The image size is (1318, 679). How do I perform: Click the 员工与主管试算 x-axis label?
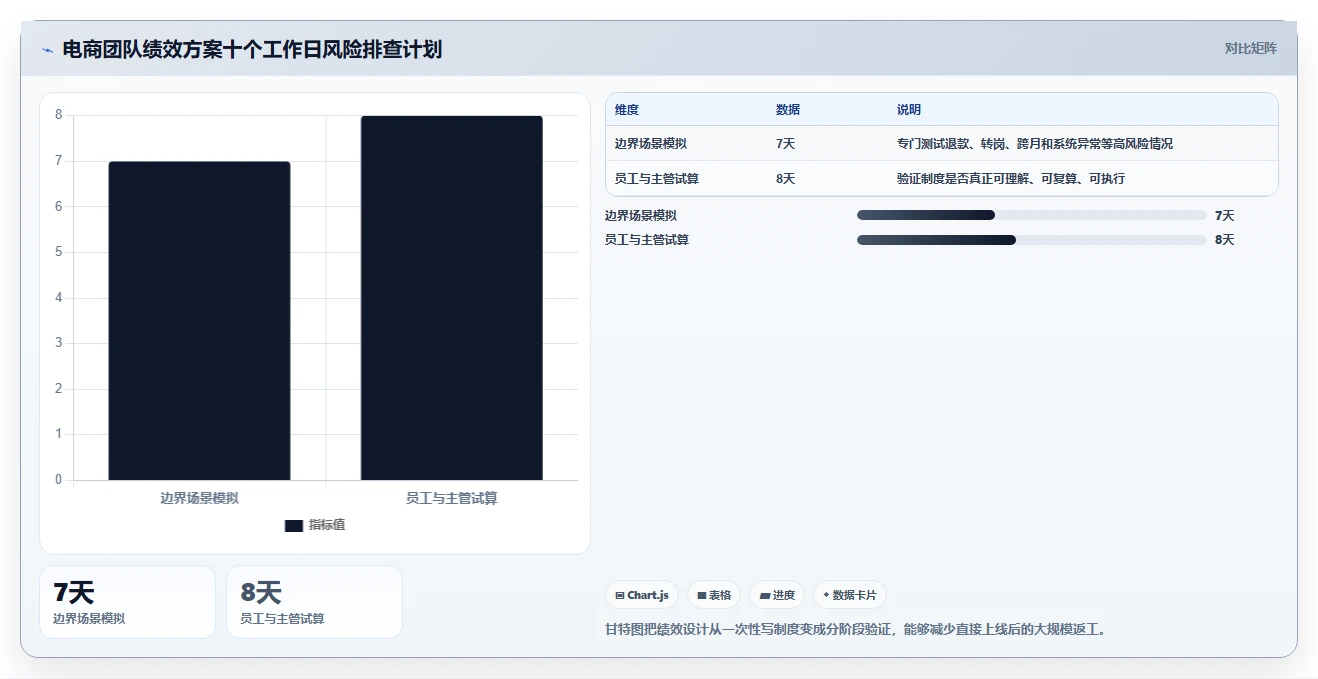[452, 498]
